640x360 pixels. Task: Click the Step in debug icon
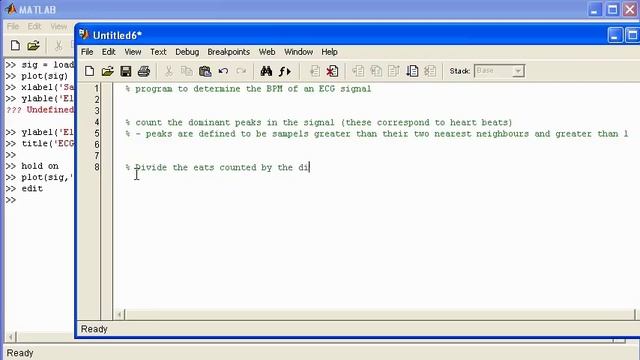coord(376,71)
